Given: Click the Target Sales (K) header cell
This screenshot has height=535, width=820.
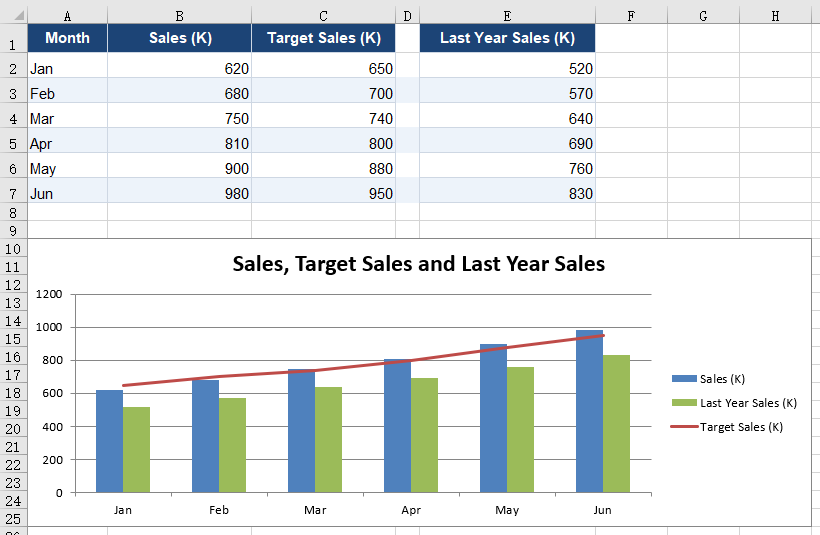Looking at the screenshot, I should [323, 38].
